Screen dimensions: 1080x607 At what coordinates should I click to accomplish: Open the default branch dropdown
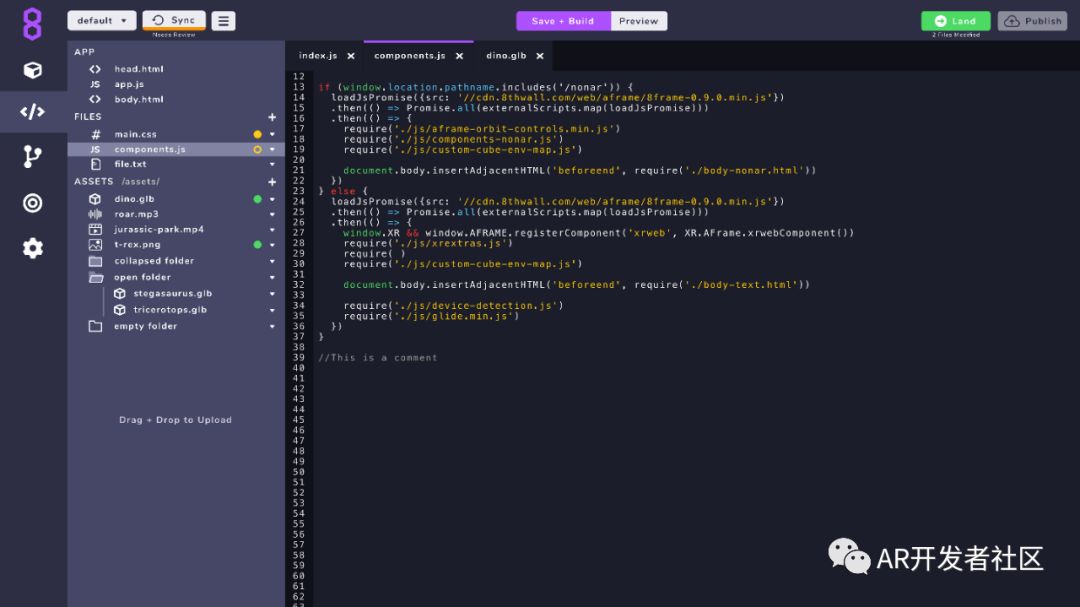pyautogui.click(x=102, y=21)
